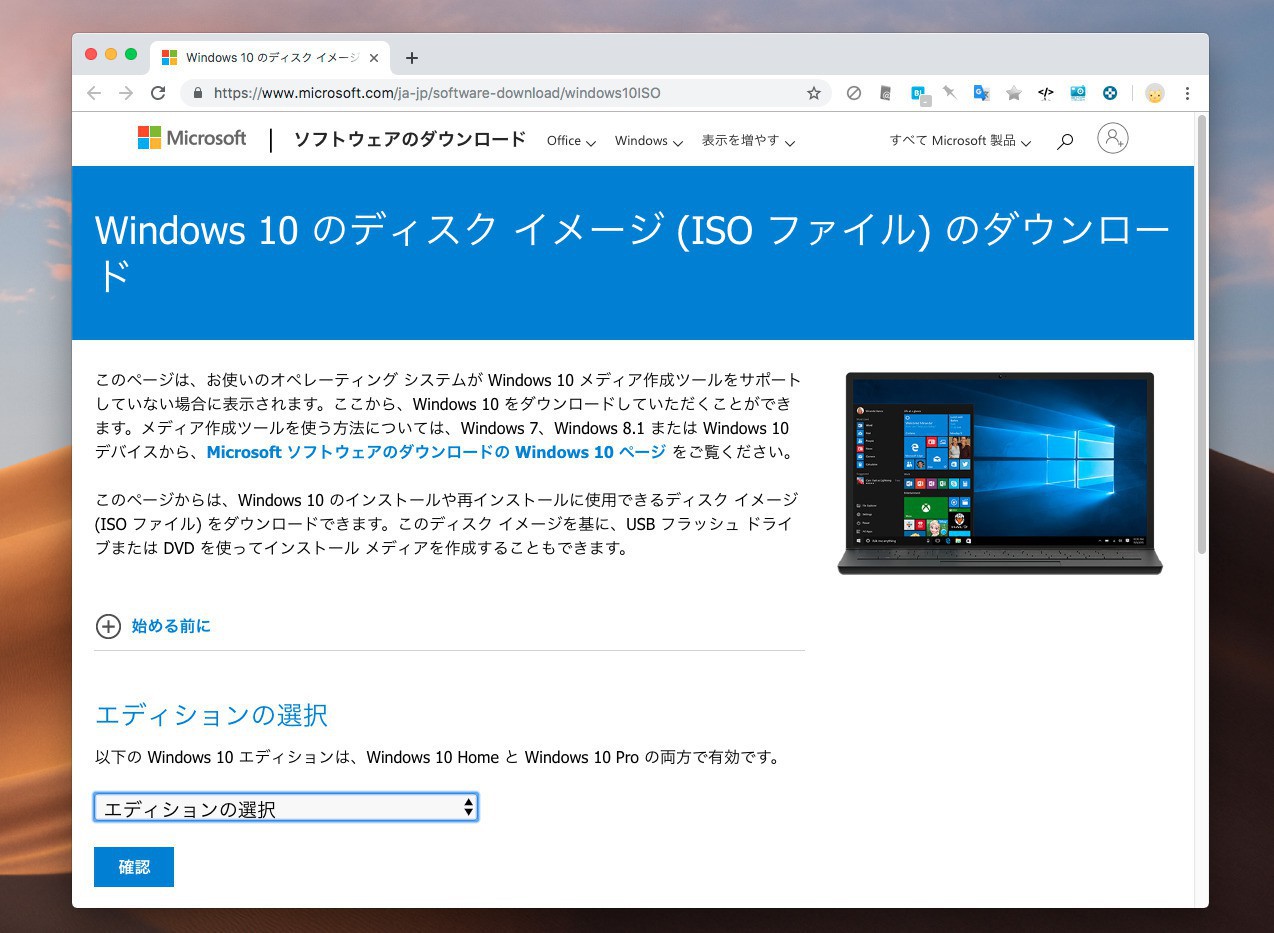The image size is (1274, 933).
Task: Click the gray star extension icon
Action: [x=1014, y=93]
